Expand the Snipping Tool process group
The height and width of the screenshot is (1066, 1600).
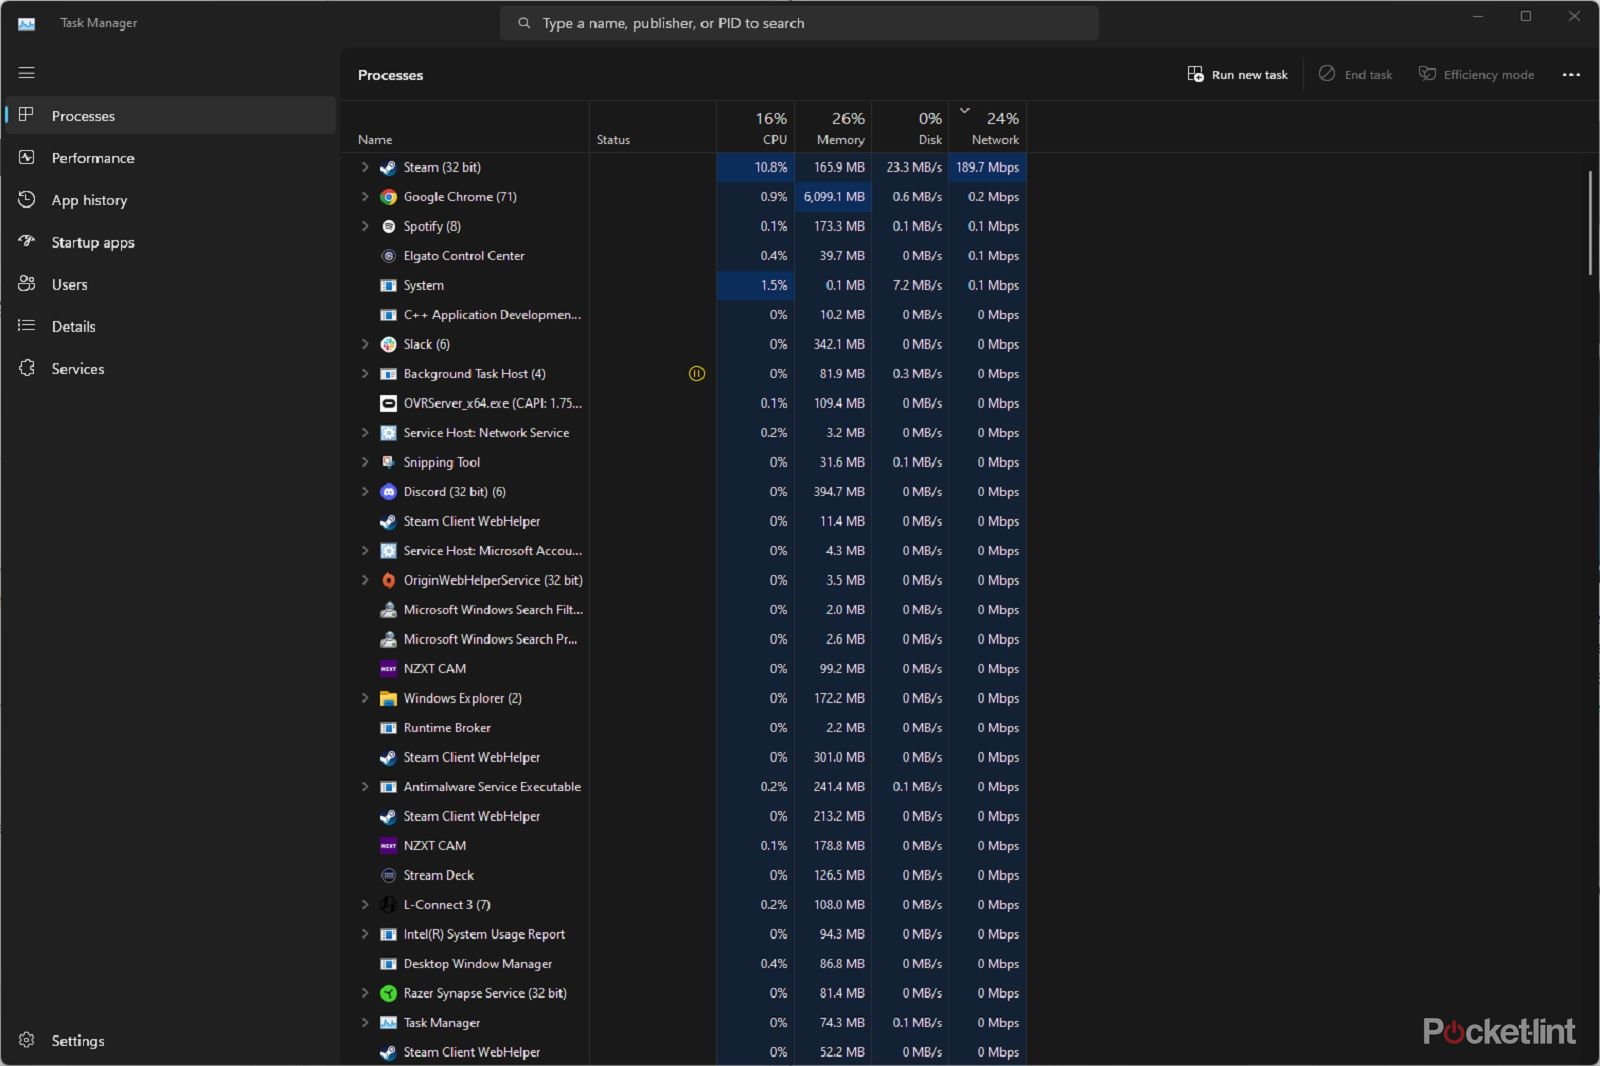point(365,462)
